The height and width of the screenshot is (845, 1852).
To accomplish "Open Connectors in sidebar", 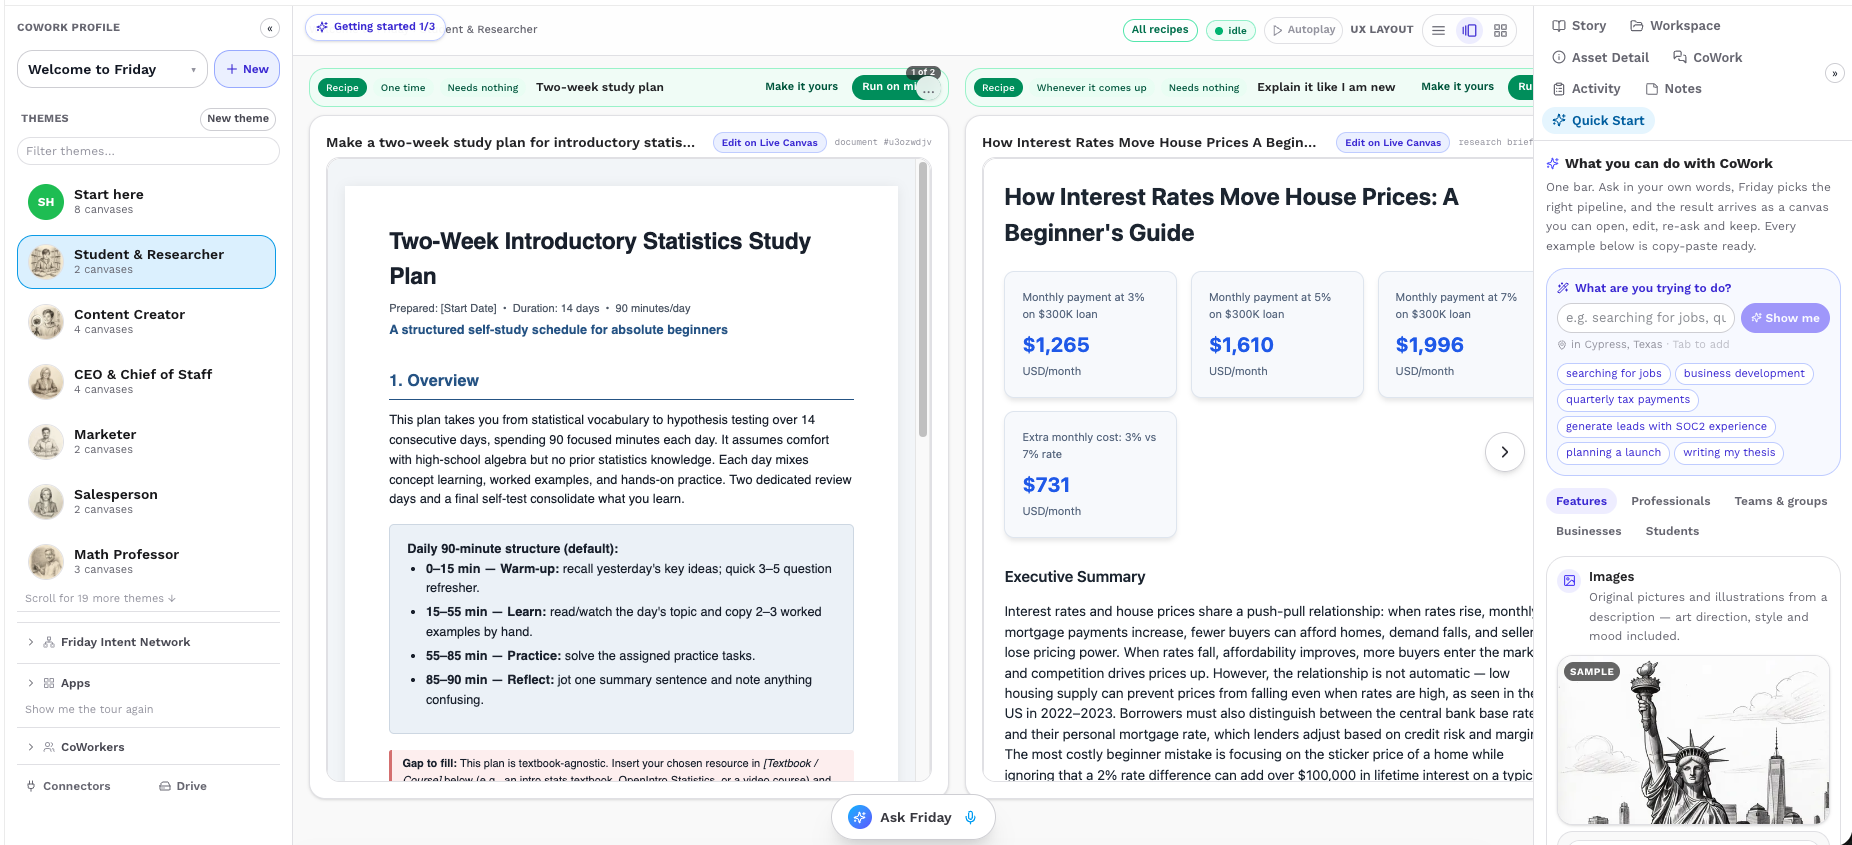I will (69, 786).
